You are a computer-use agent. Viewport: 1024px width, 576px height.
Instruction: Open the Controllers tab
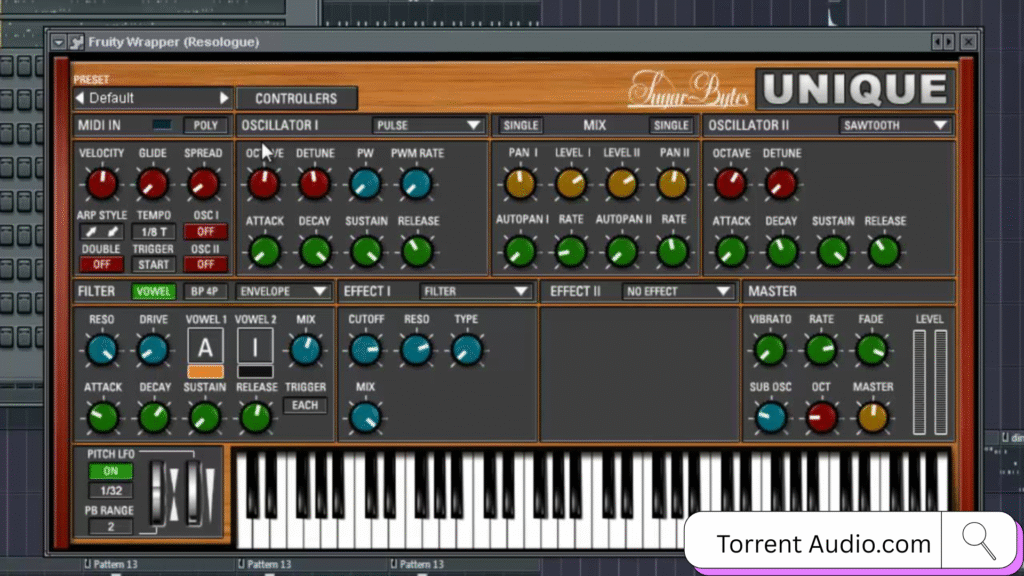(x=296, y=99)
